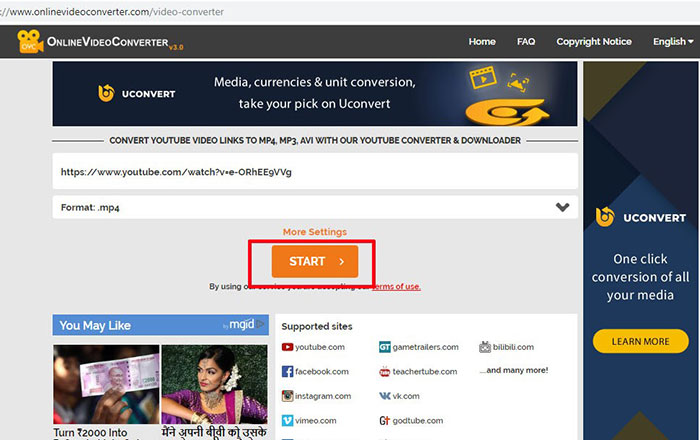Click the YouTube icon in Supported sites
This screenshot has width=700, height=440.
pos(287,347)
